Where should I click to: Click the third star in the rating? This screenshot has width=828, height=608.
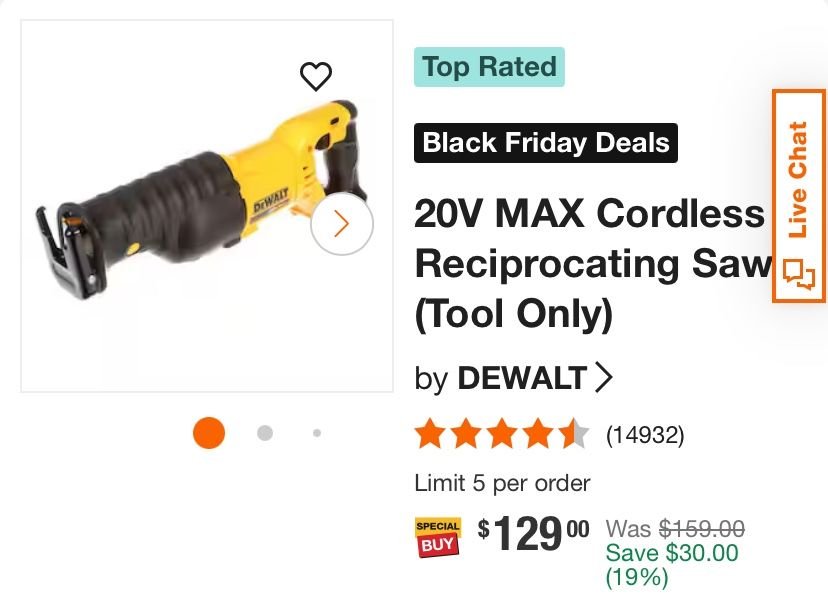[x=502, y=434]
